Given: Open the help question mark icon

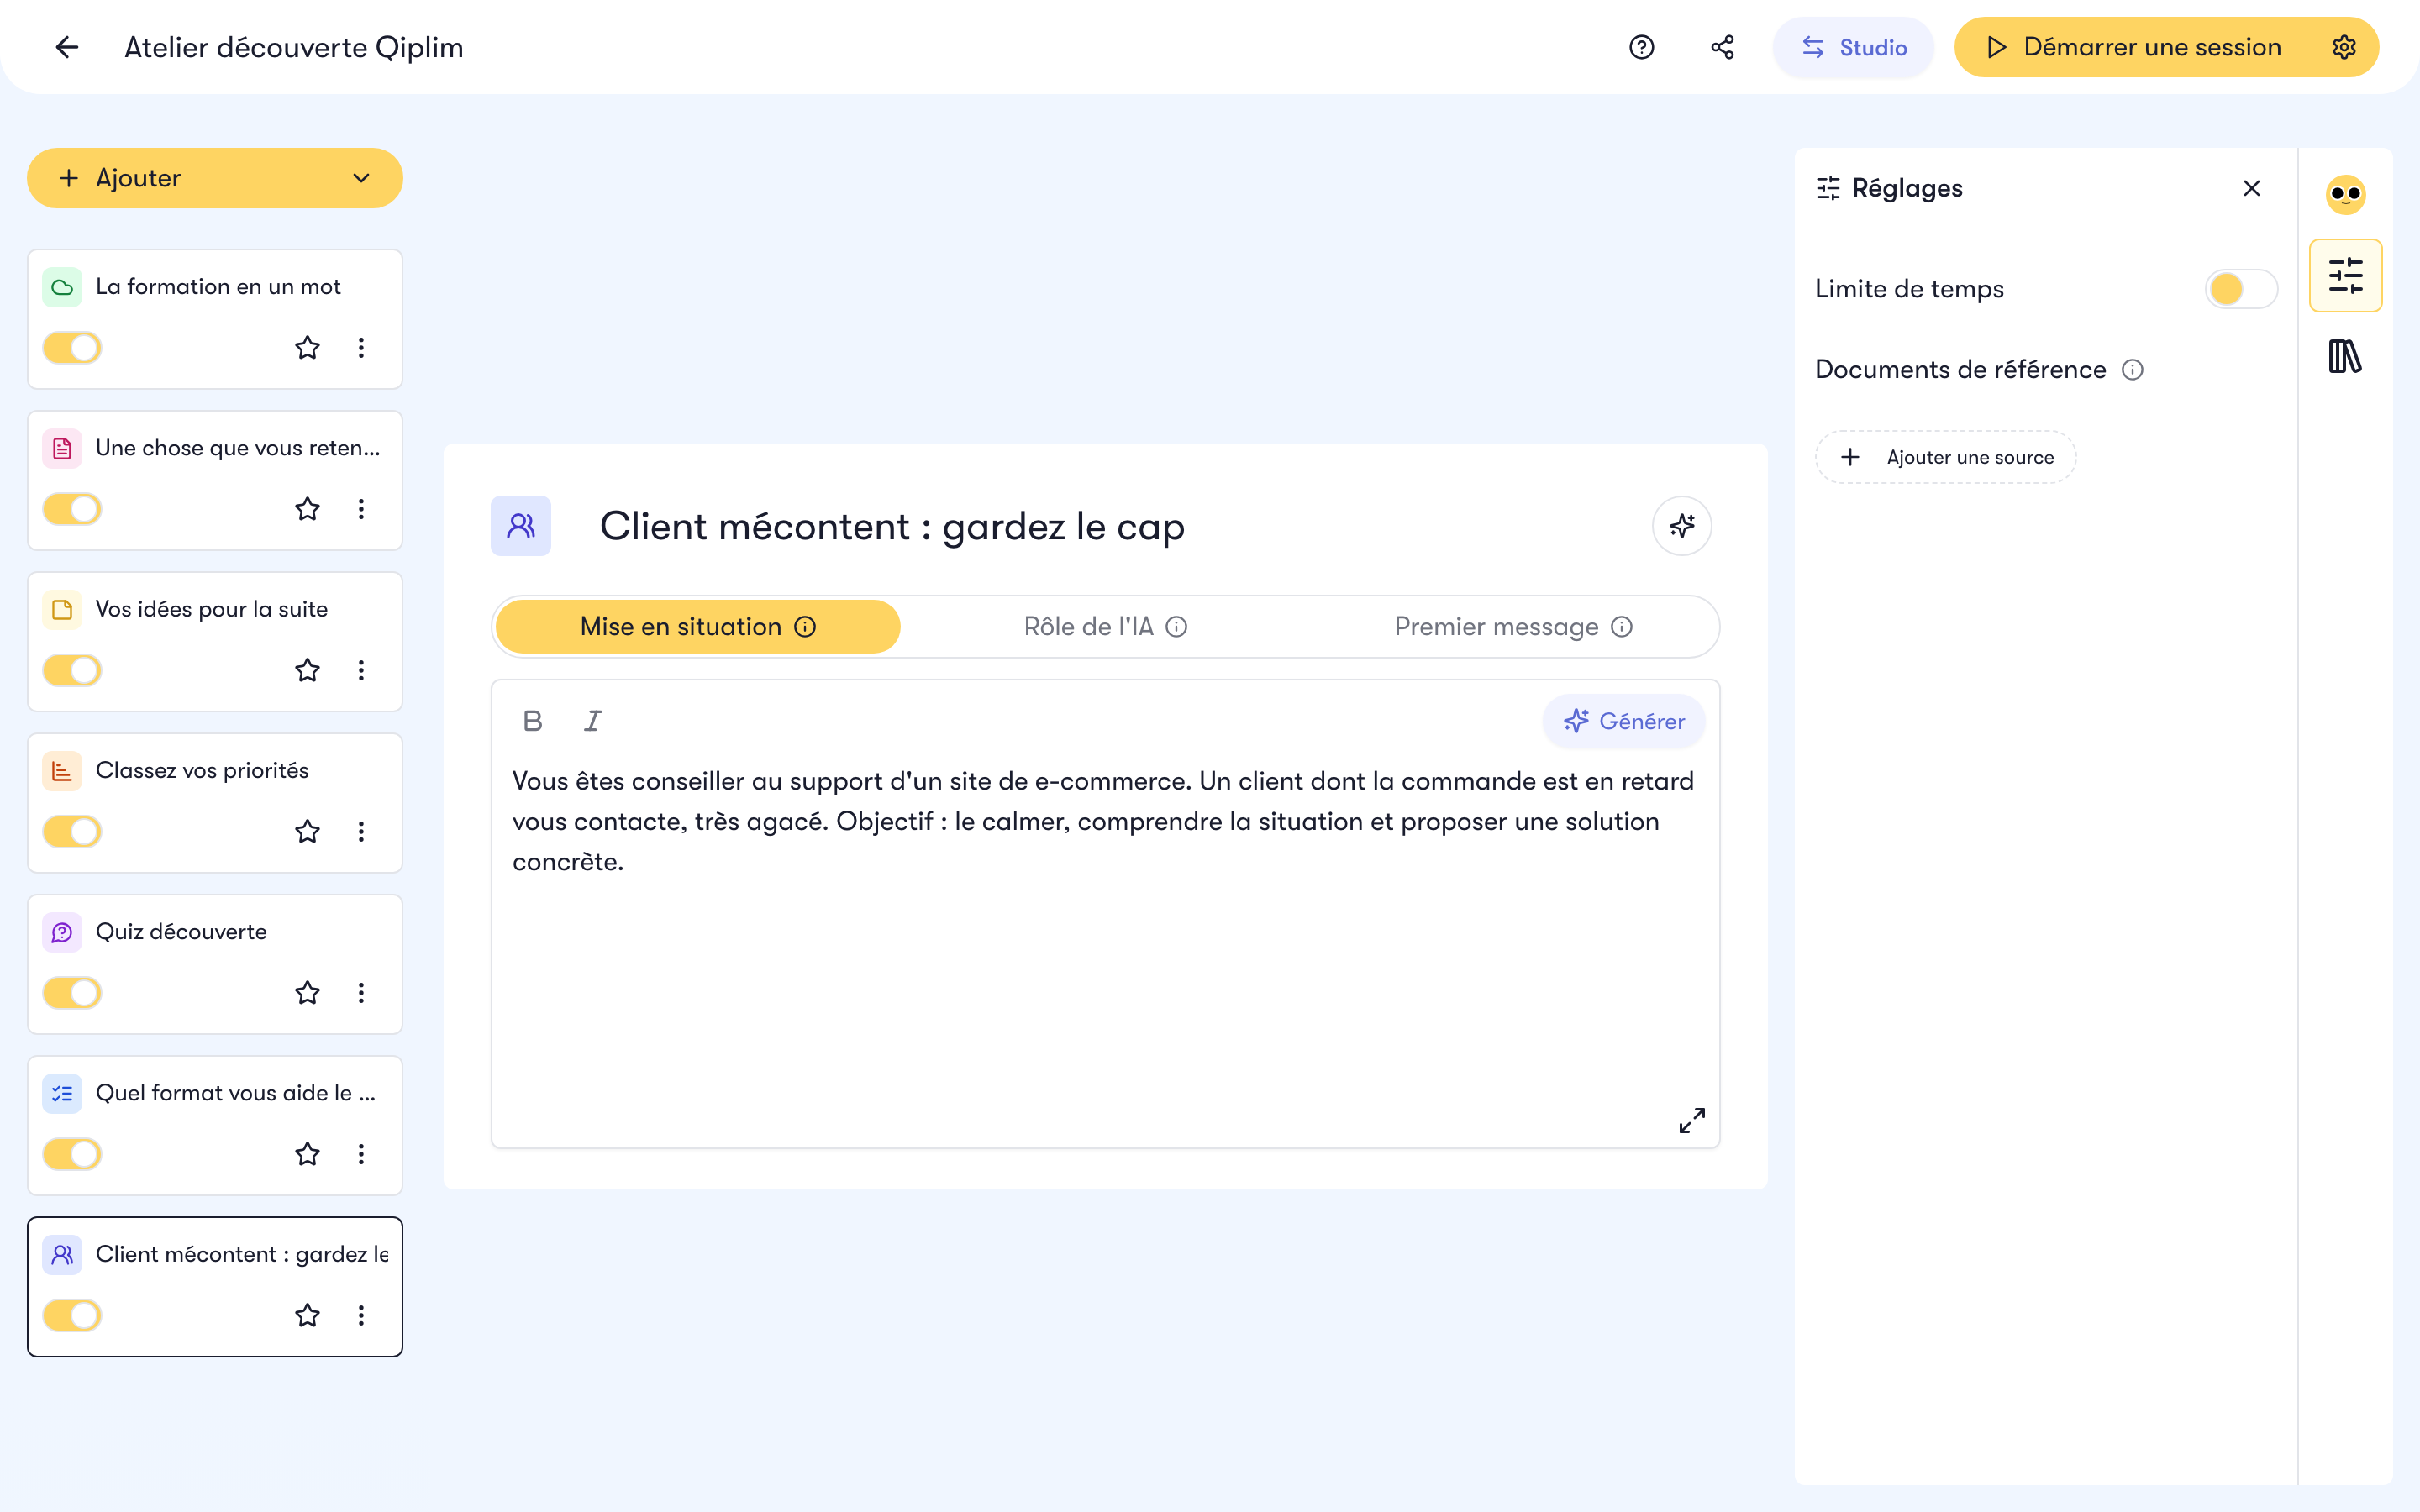Looking at the screenshot, I should (1641, 47).
